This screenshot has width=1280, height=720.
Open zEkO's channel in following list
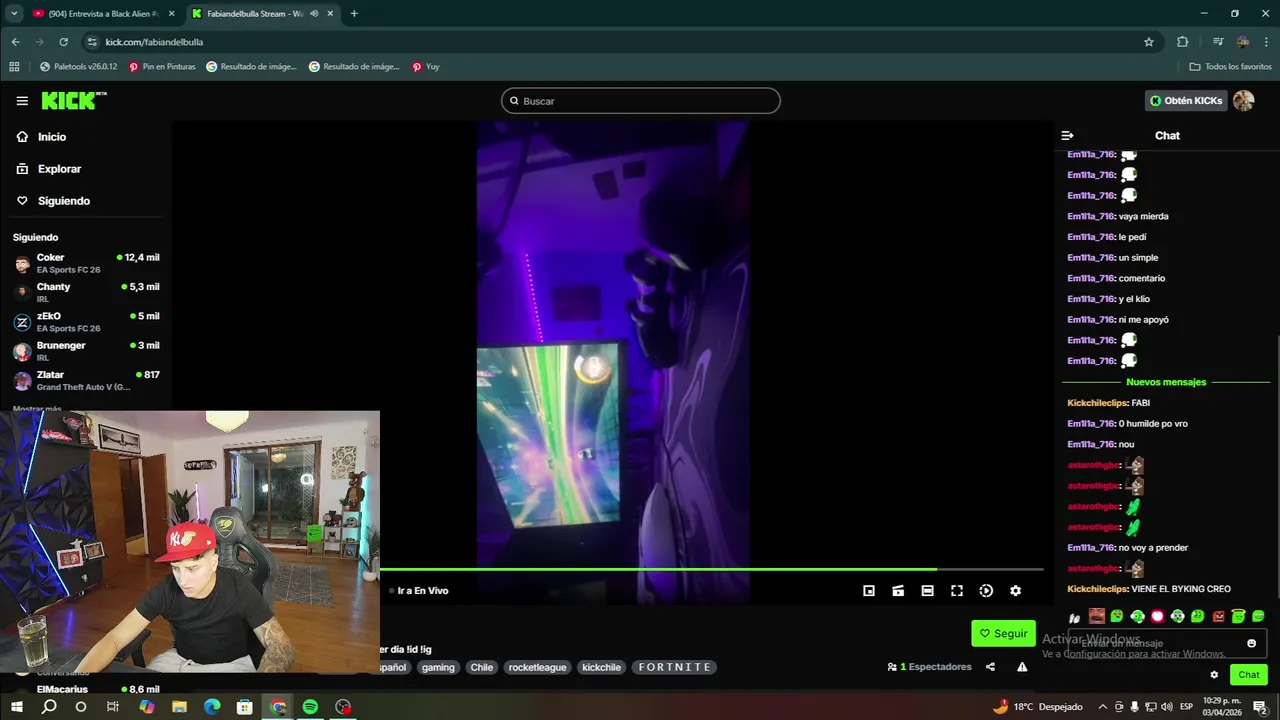pyautogui.click(x=86, y=322)
